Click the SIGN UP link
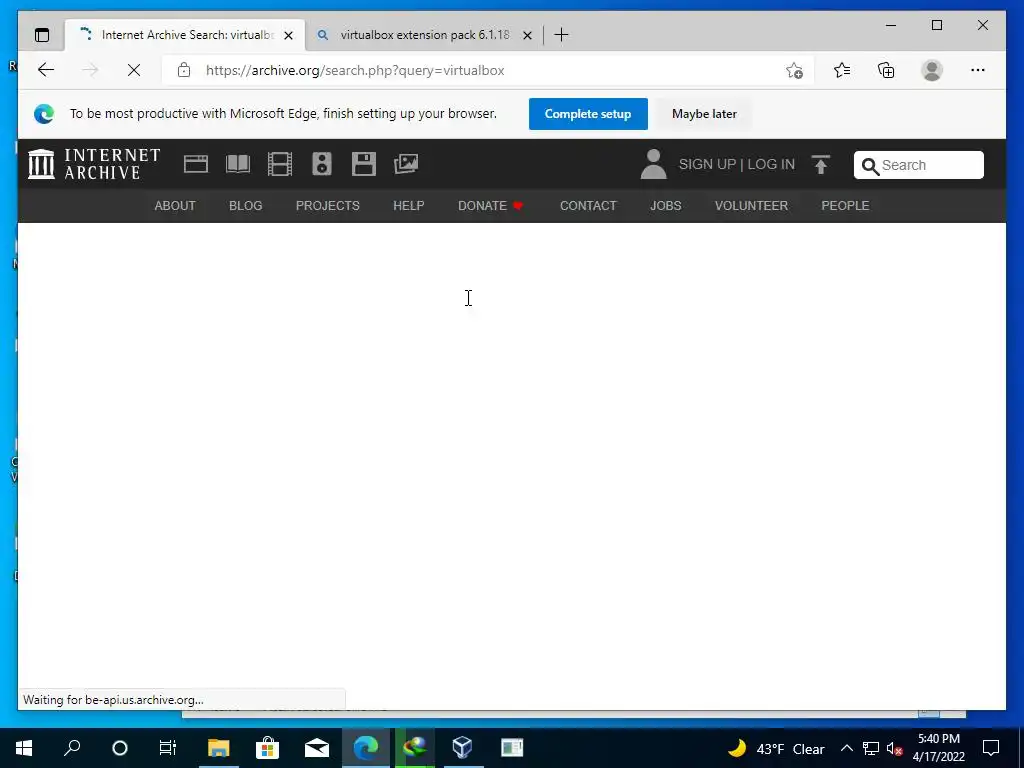This screenshot has width=1024, height=768. tap(707, 165)
